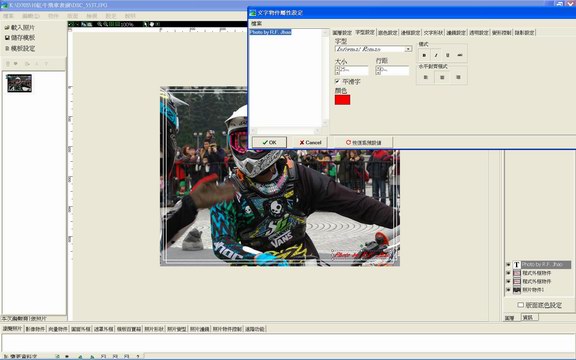Click the 模板設定 template settings button
Screen dimensions: 576x360
point(20,48)
